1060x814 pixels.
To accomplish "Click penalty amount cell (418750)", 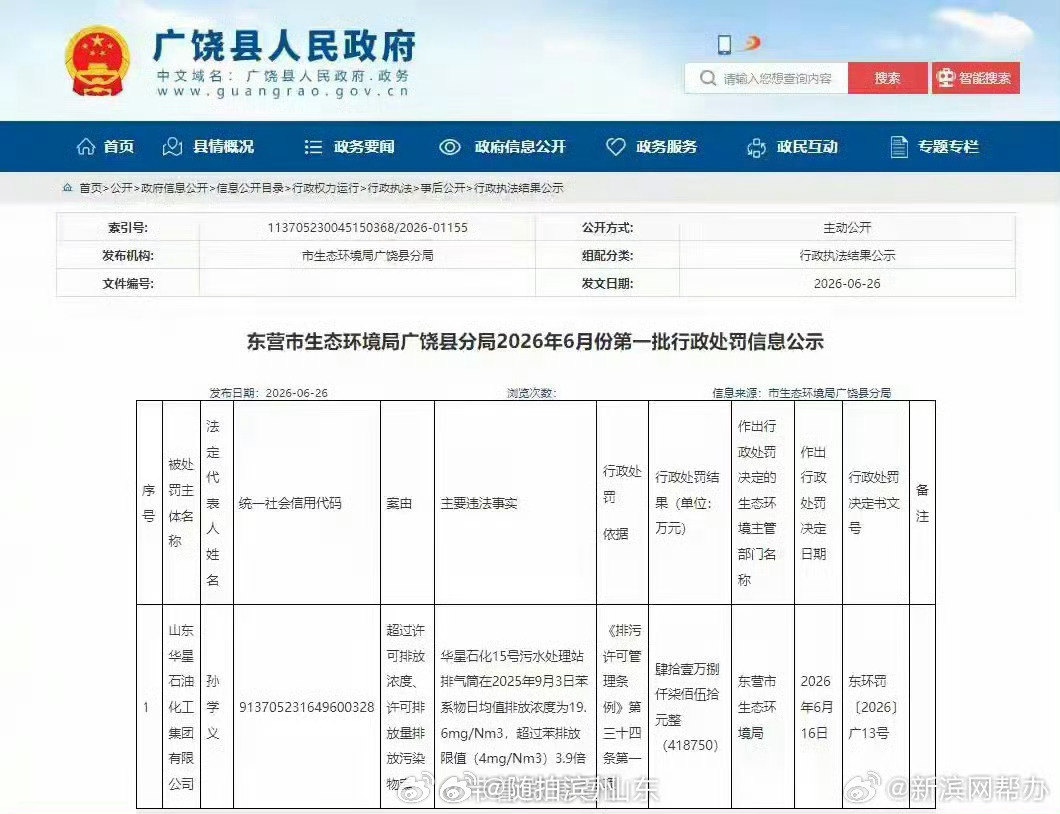I will click(688, 707).
